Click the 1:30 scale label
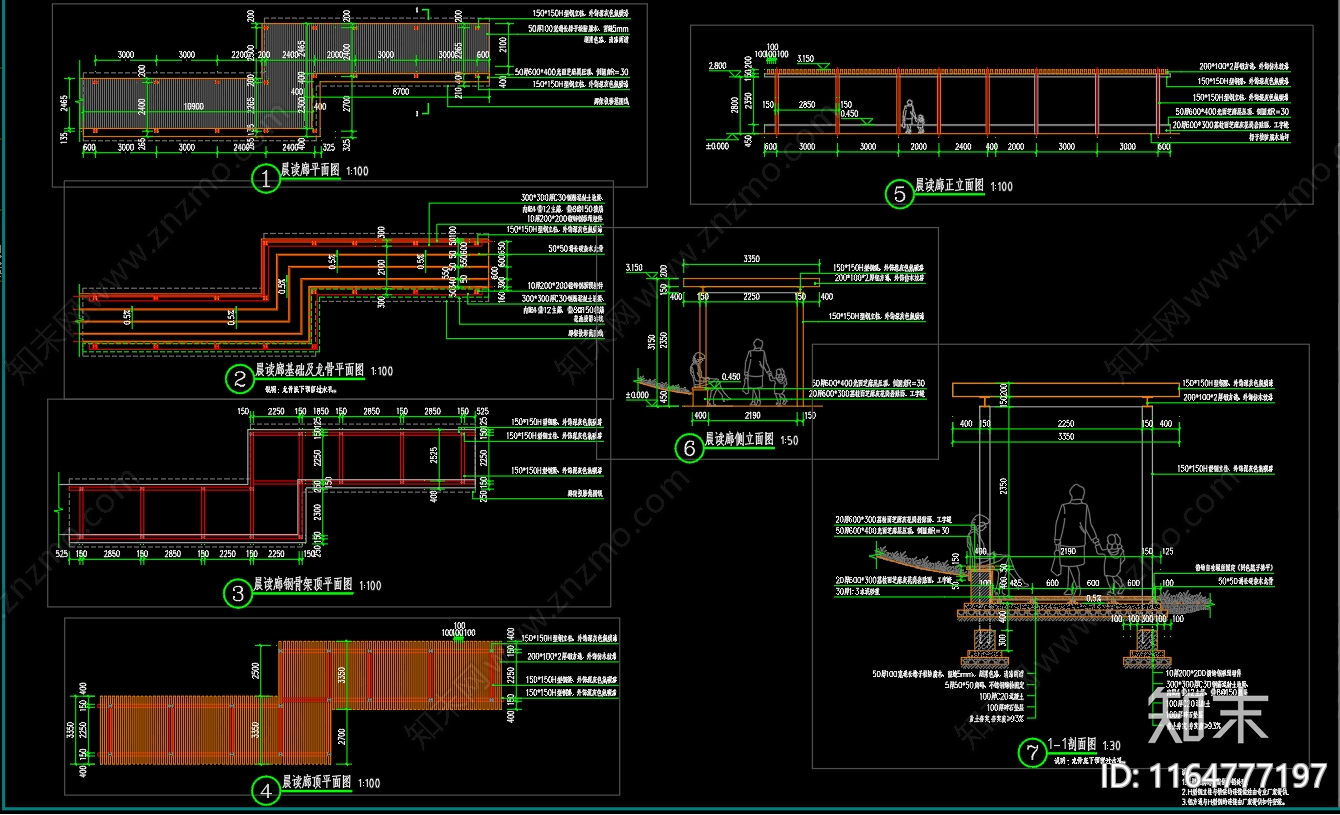 [x=1111, y=745]
